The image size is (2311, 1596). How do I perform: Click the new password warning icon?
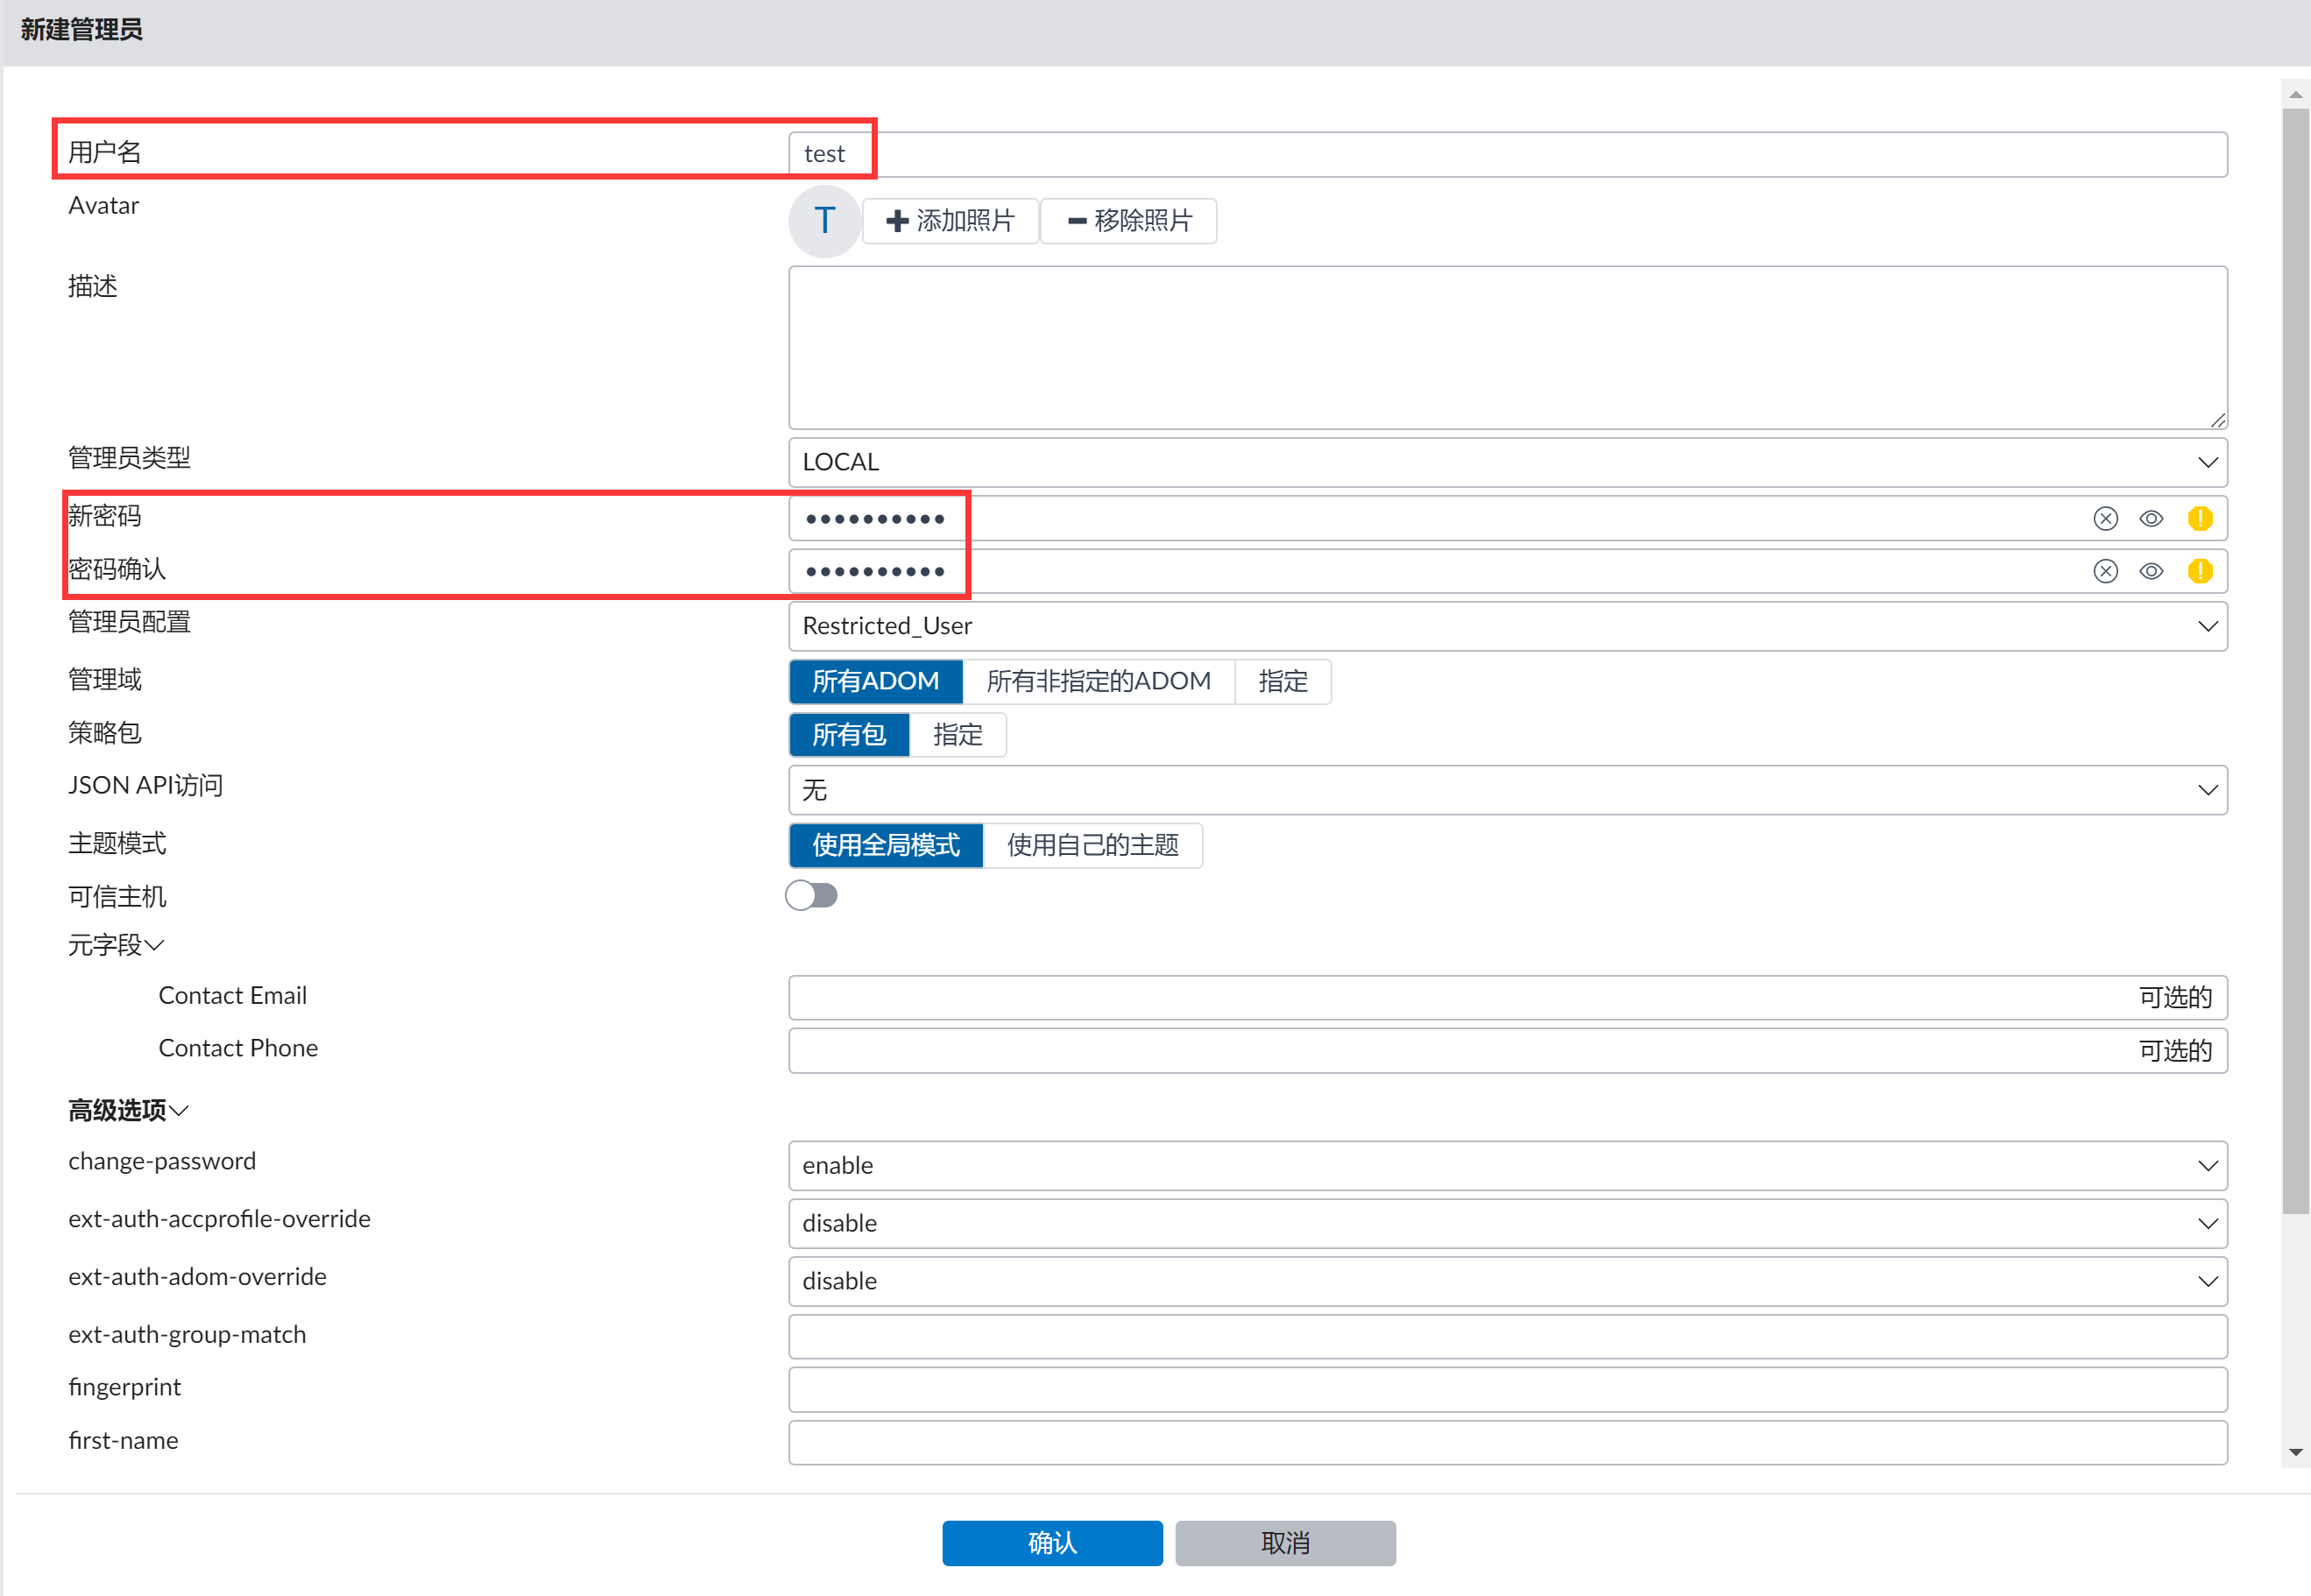click(2199, 518)
